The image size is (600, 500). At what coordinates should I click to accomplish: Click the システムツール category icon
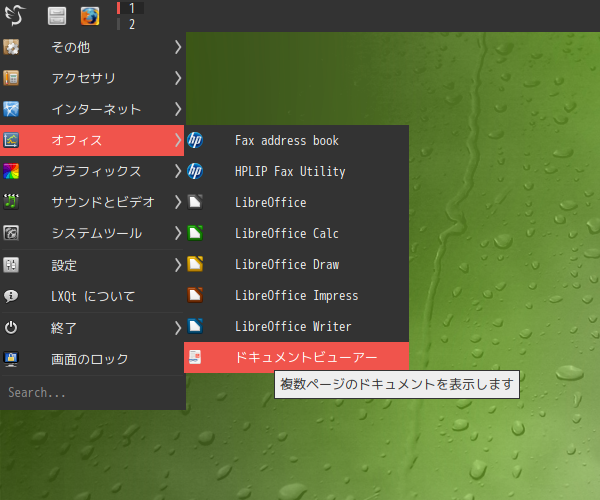(x=11, y=233)
